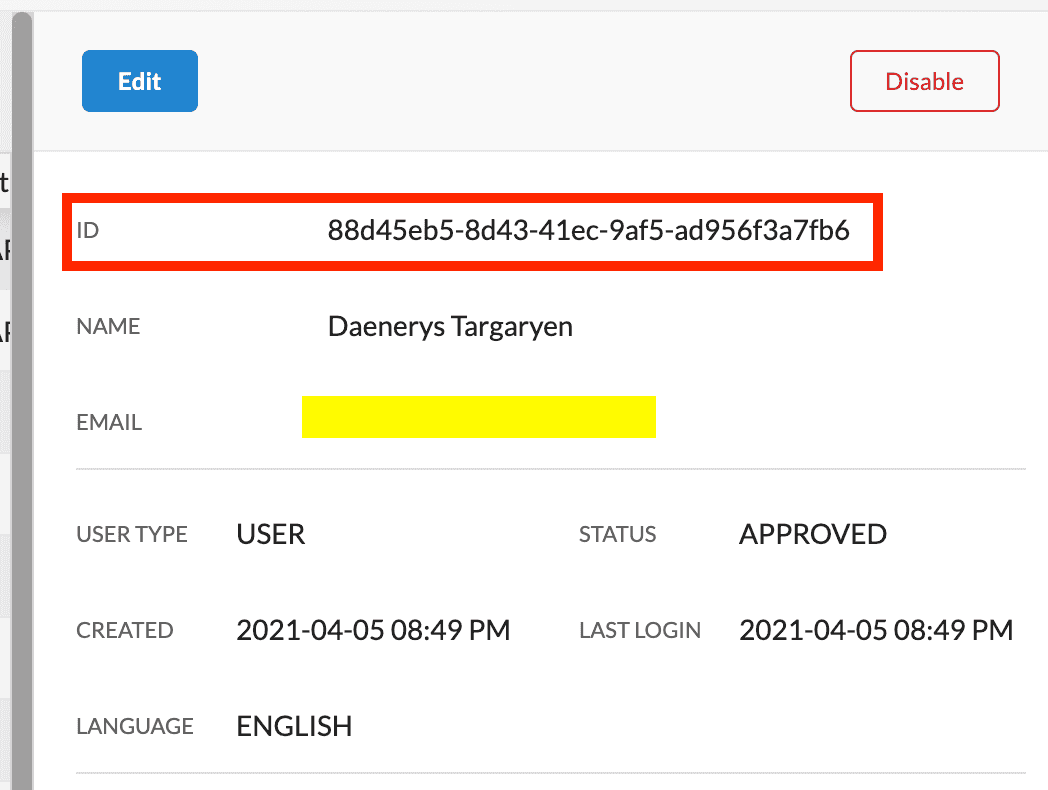Click the vertical scrollbar on the left edge

coord(22,400)
